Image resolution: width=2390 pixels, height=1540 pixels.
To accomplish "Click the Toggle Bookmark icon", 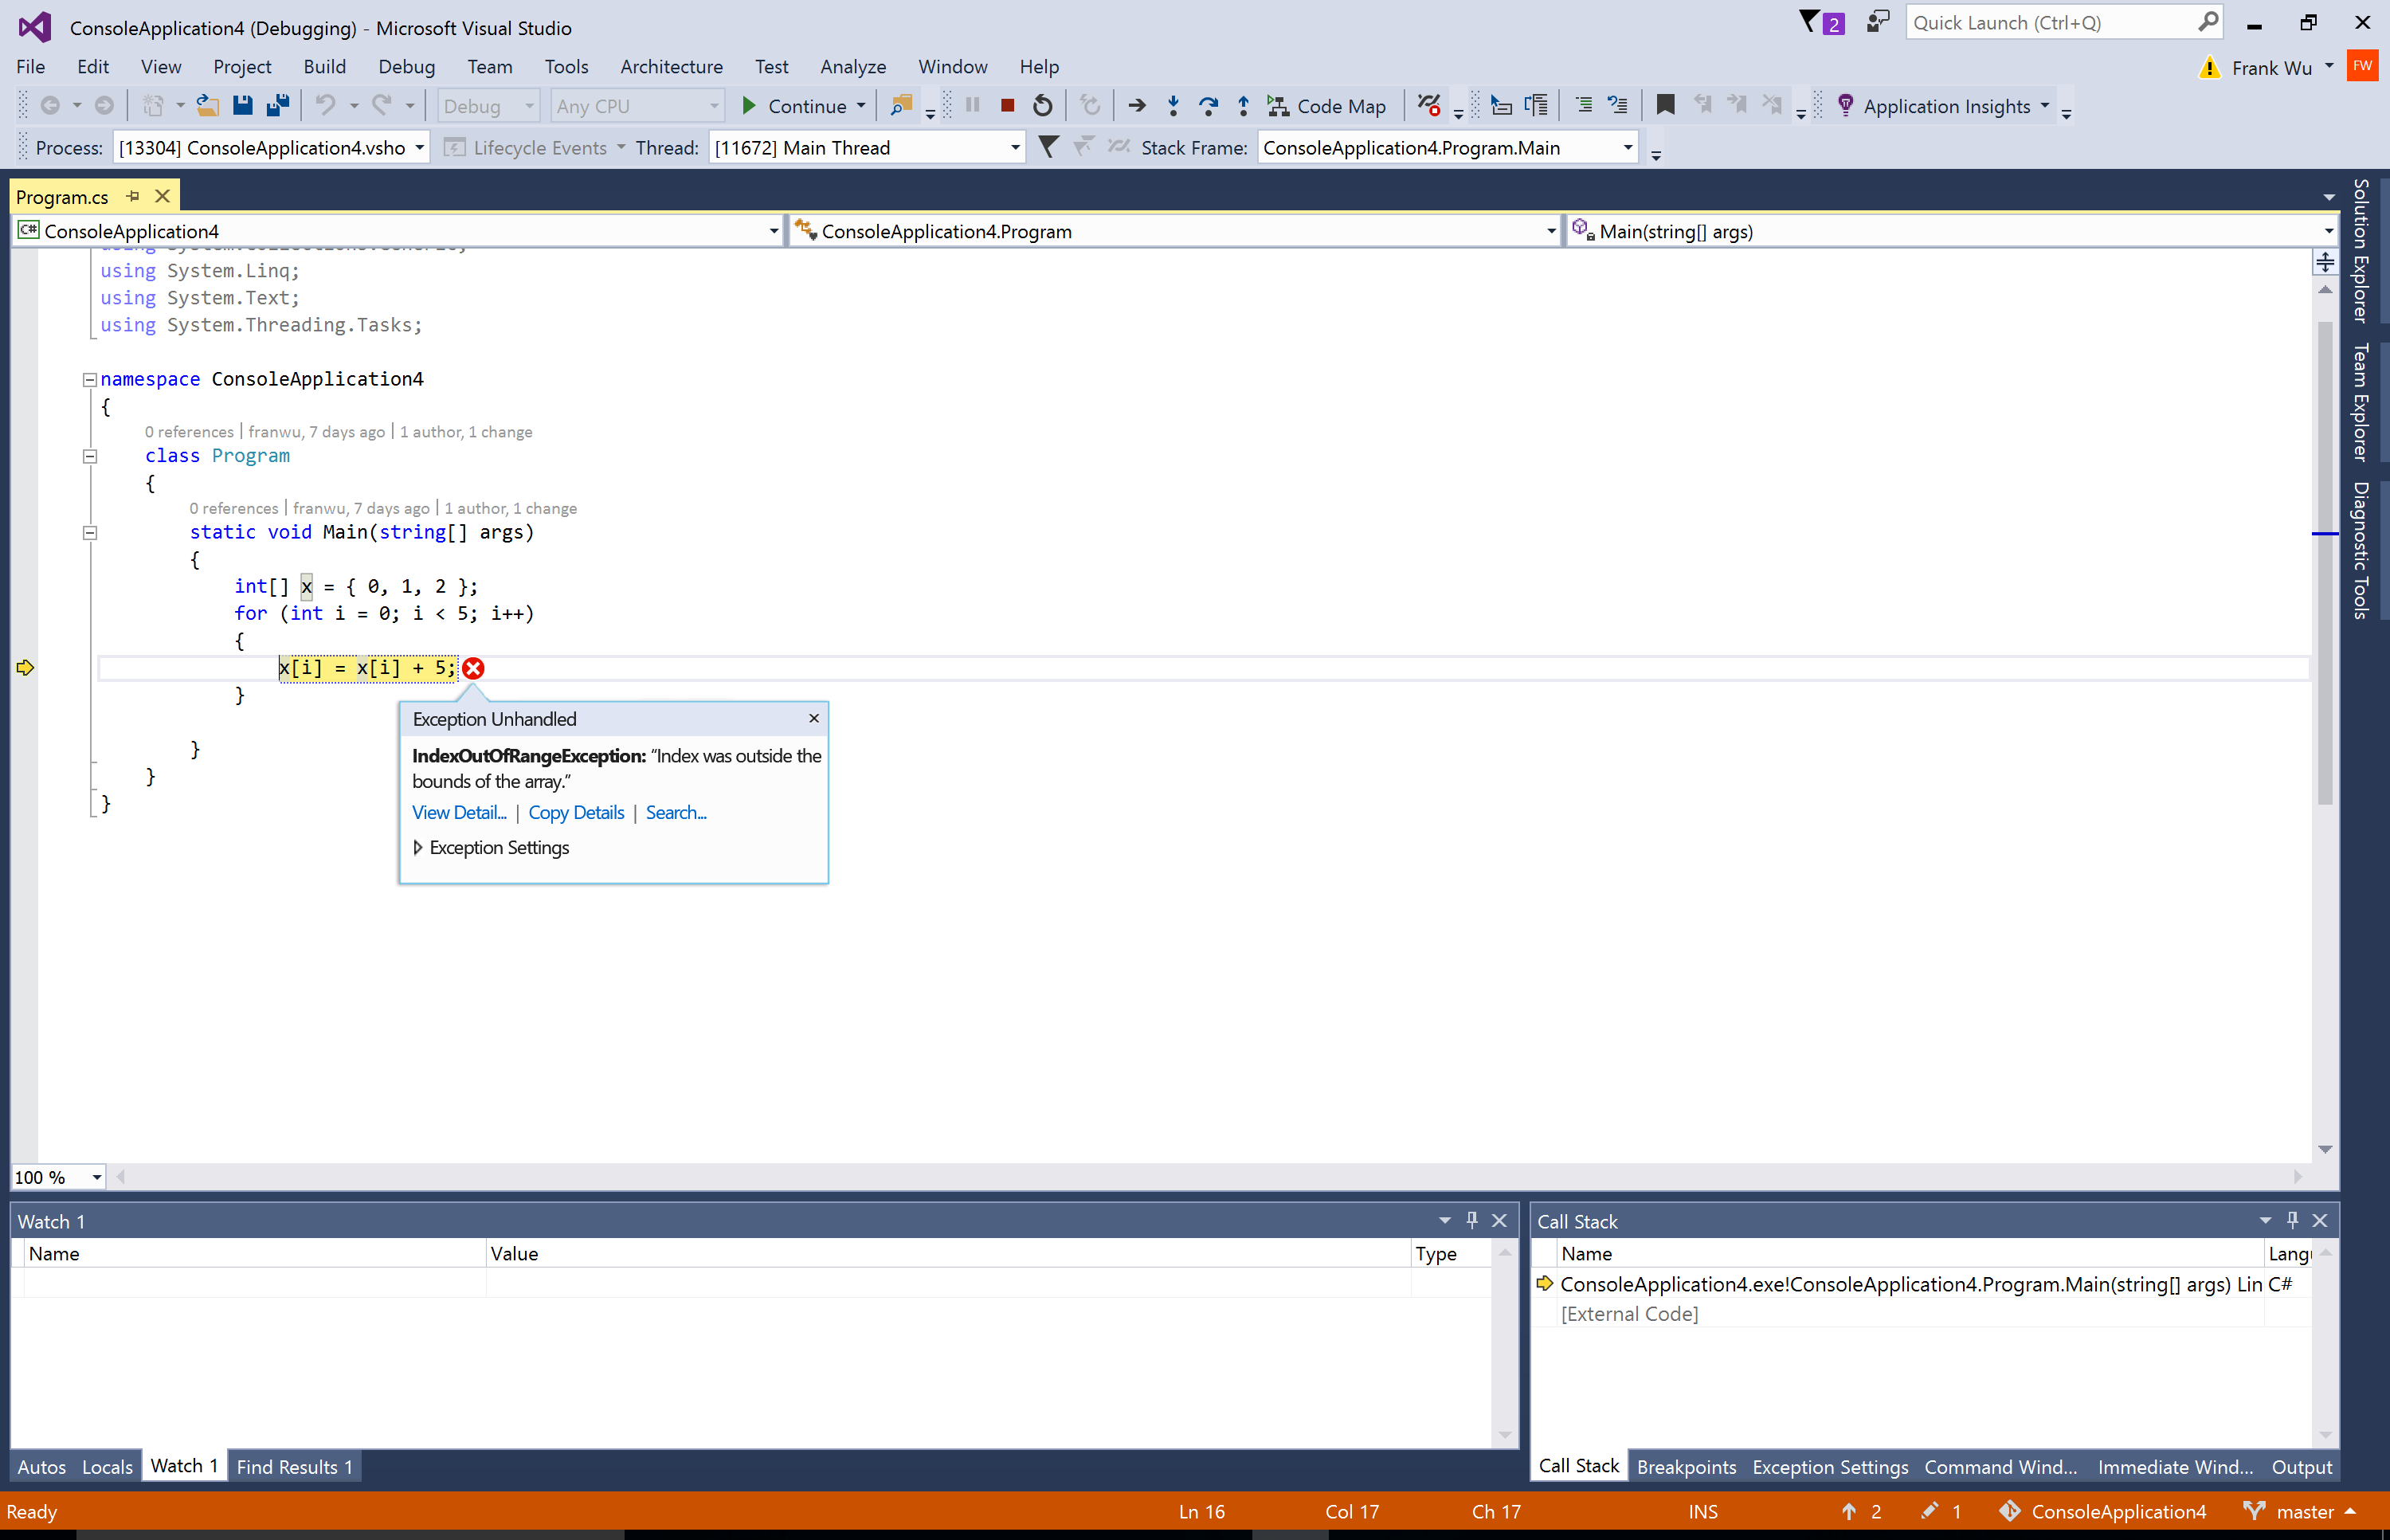I will tap(1665, 106).
